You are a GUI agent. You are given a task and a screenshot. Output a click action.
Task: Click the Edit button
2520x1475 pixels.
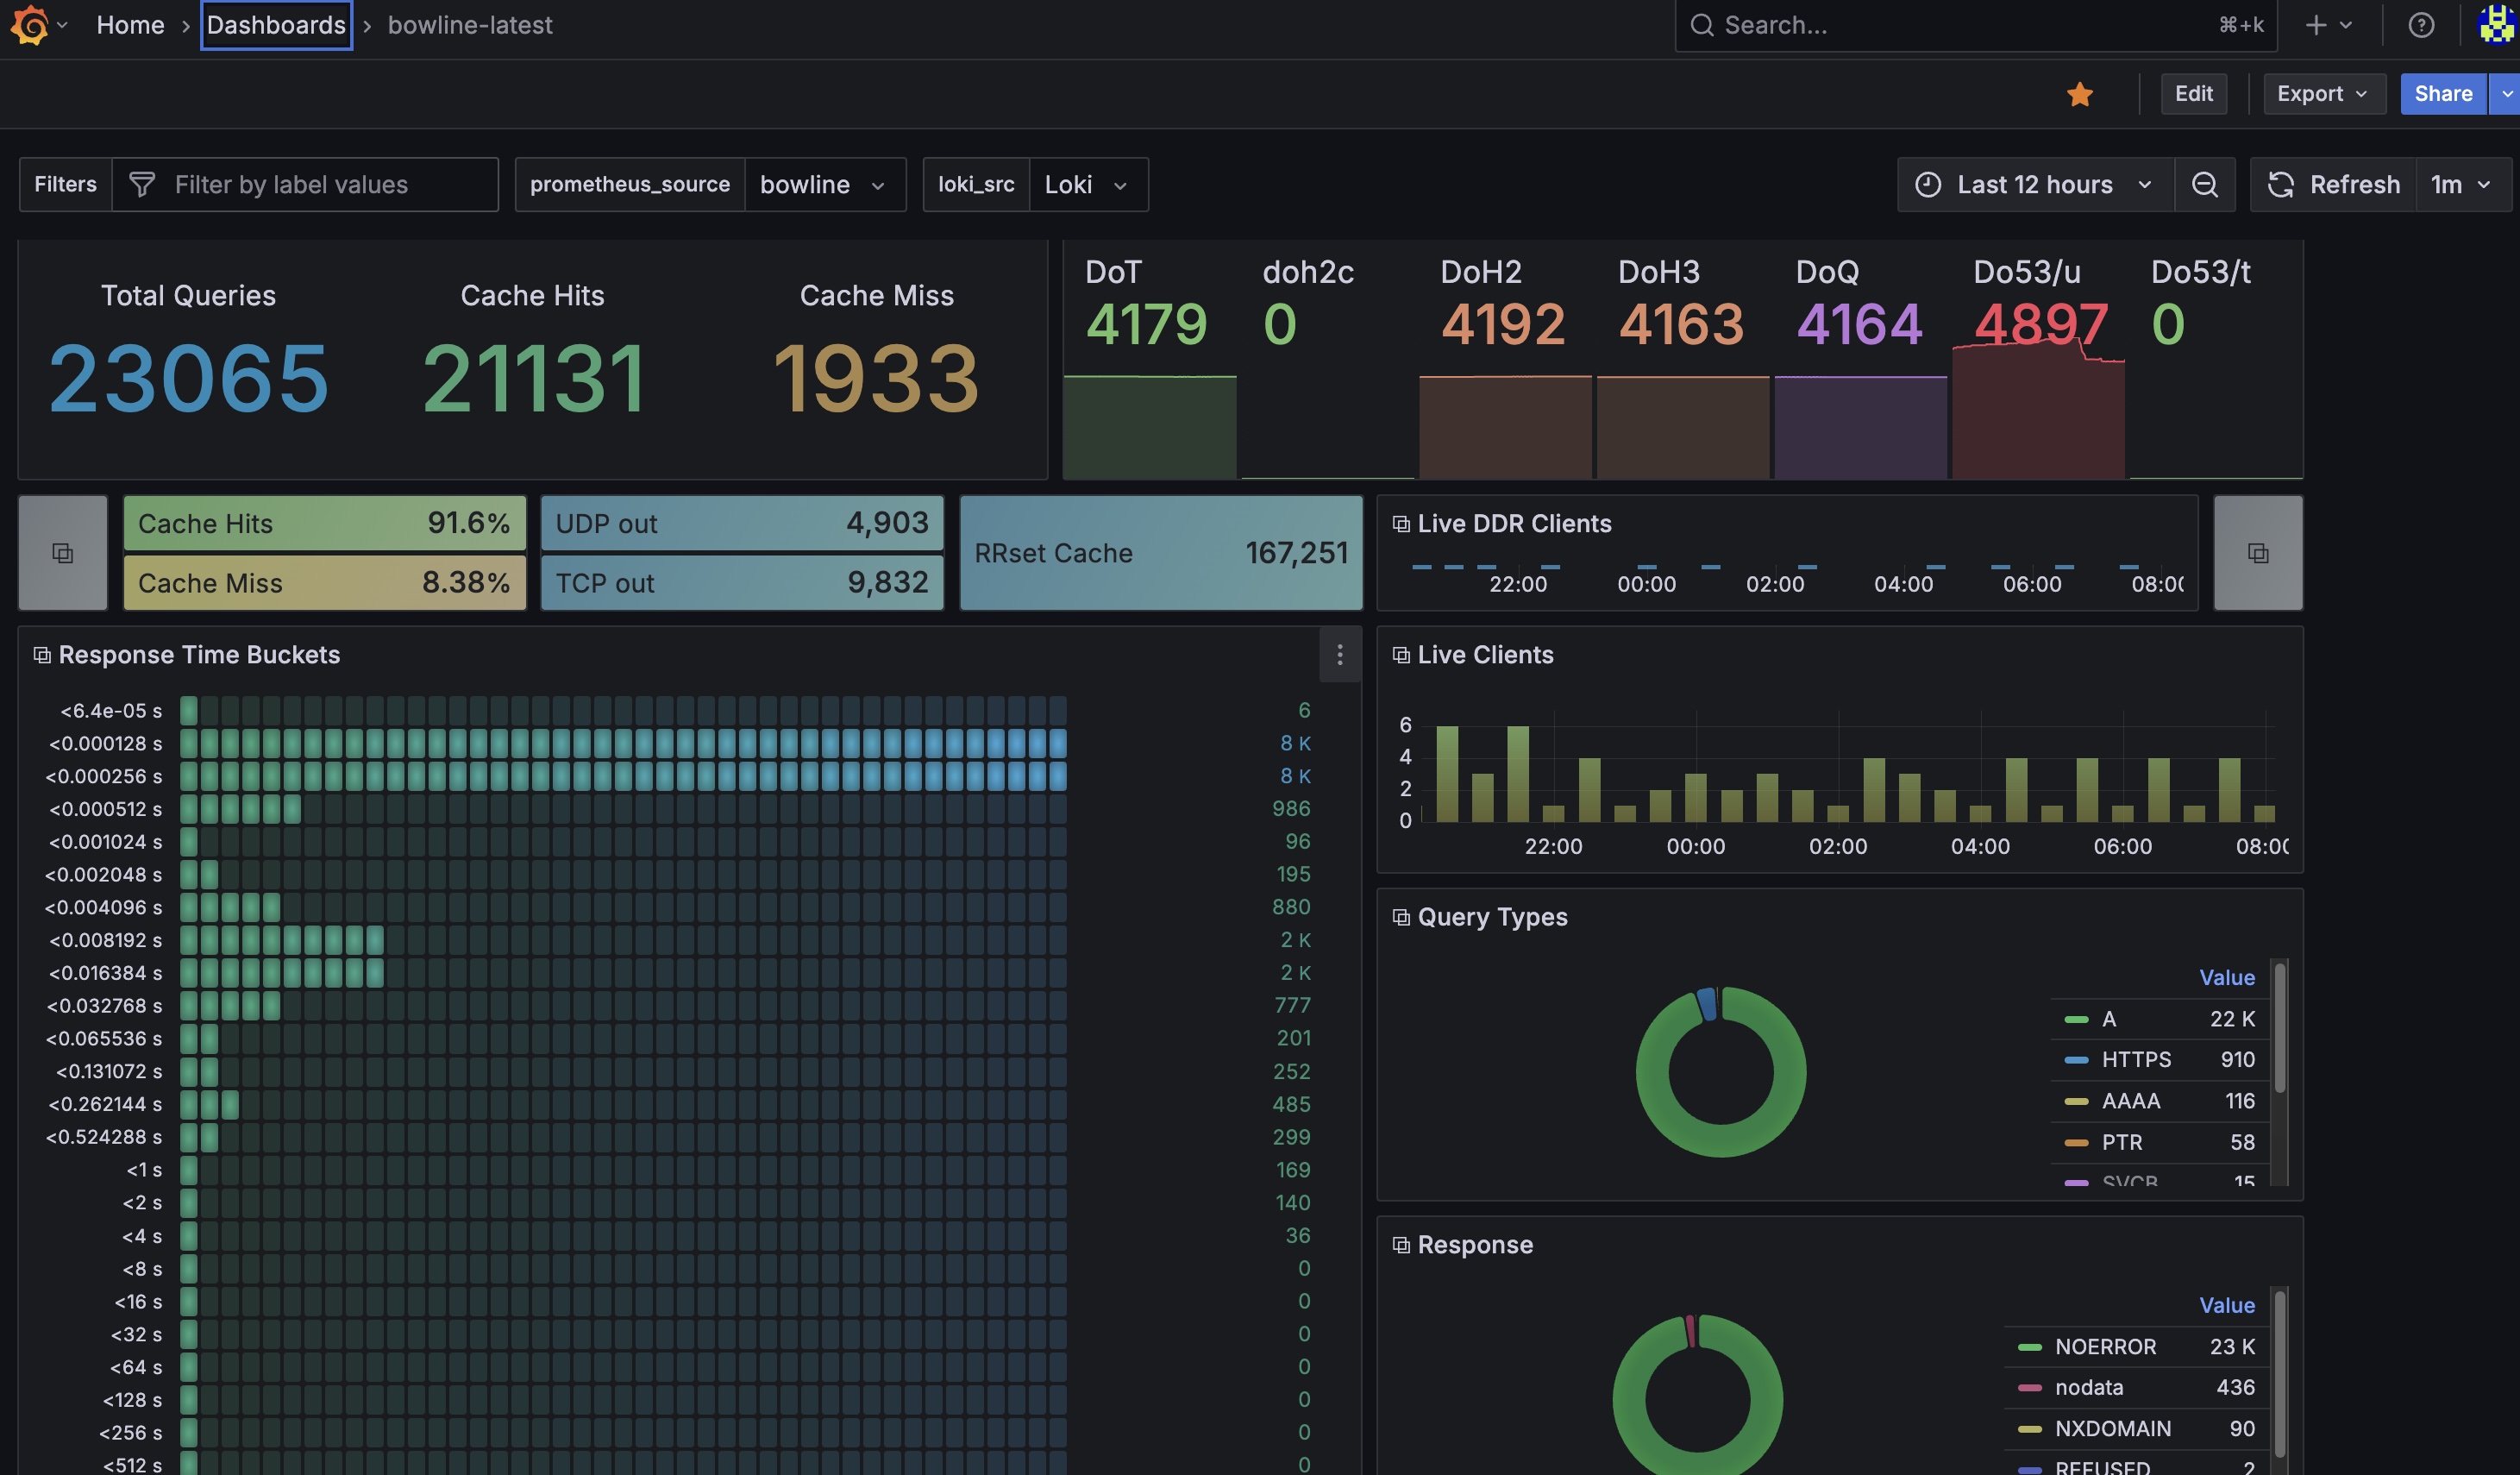[2193, 94]
